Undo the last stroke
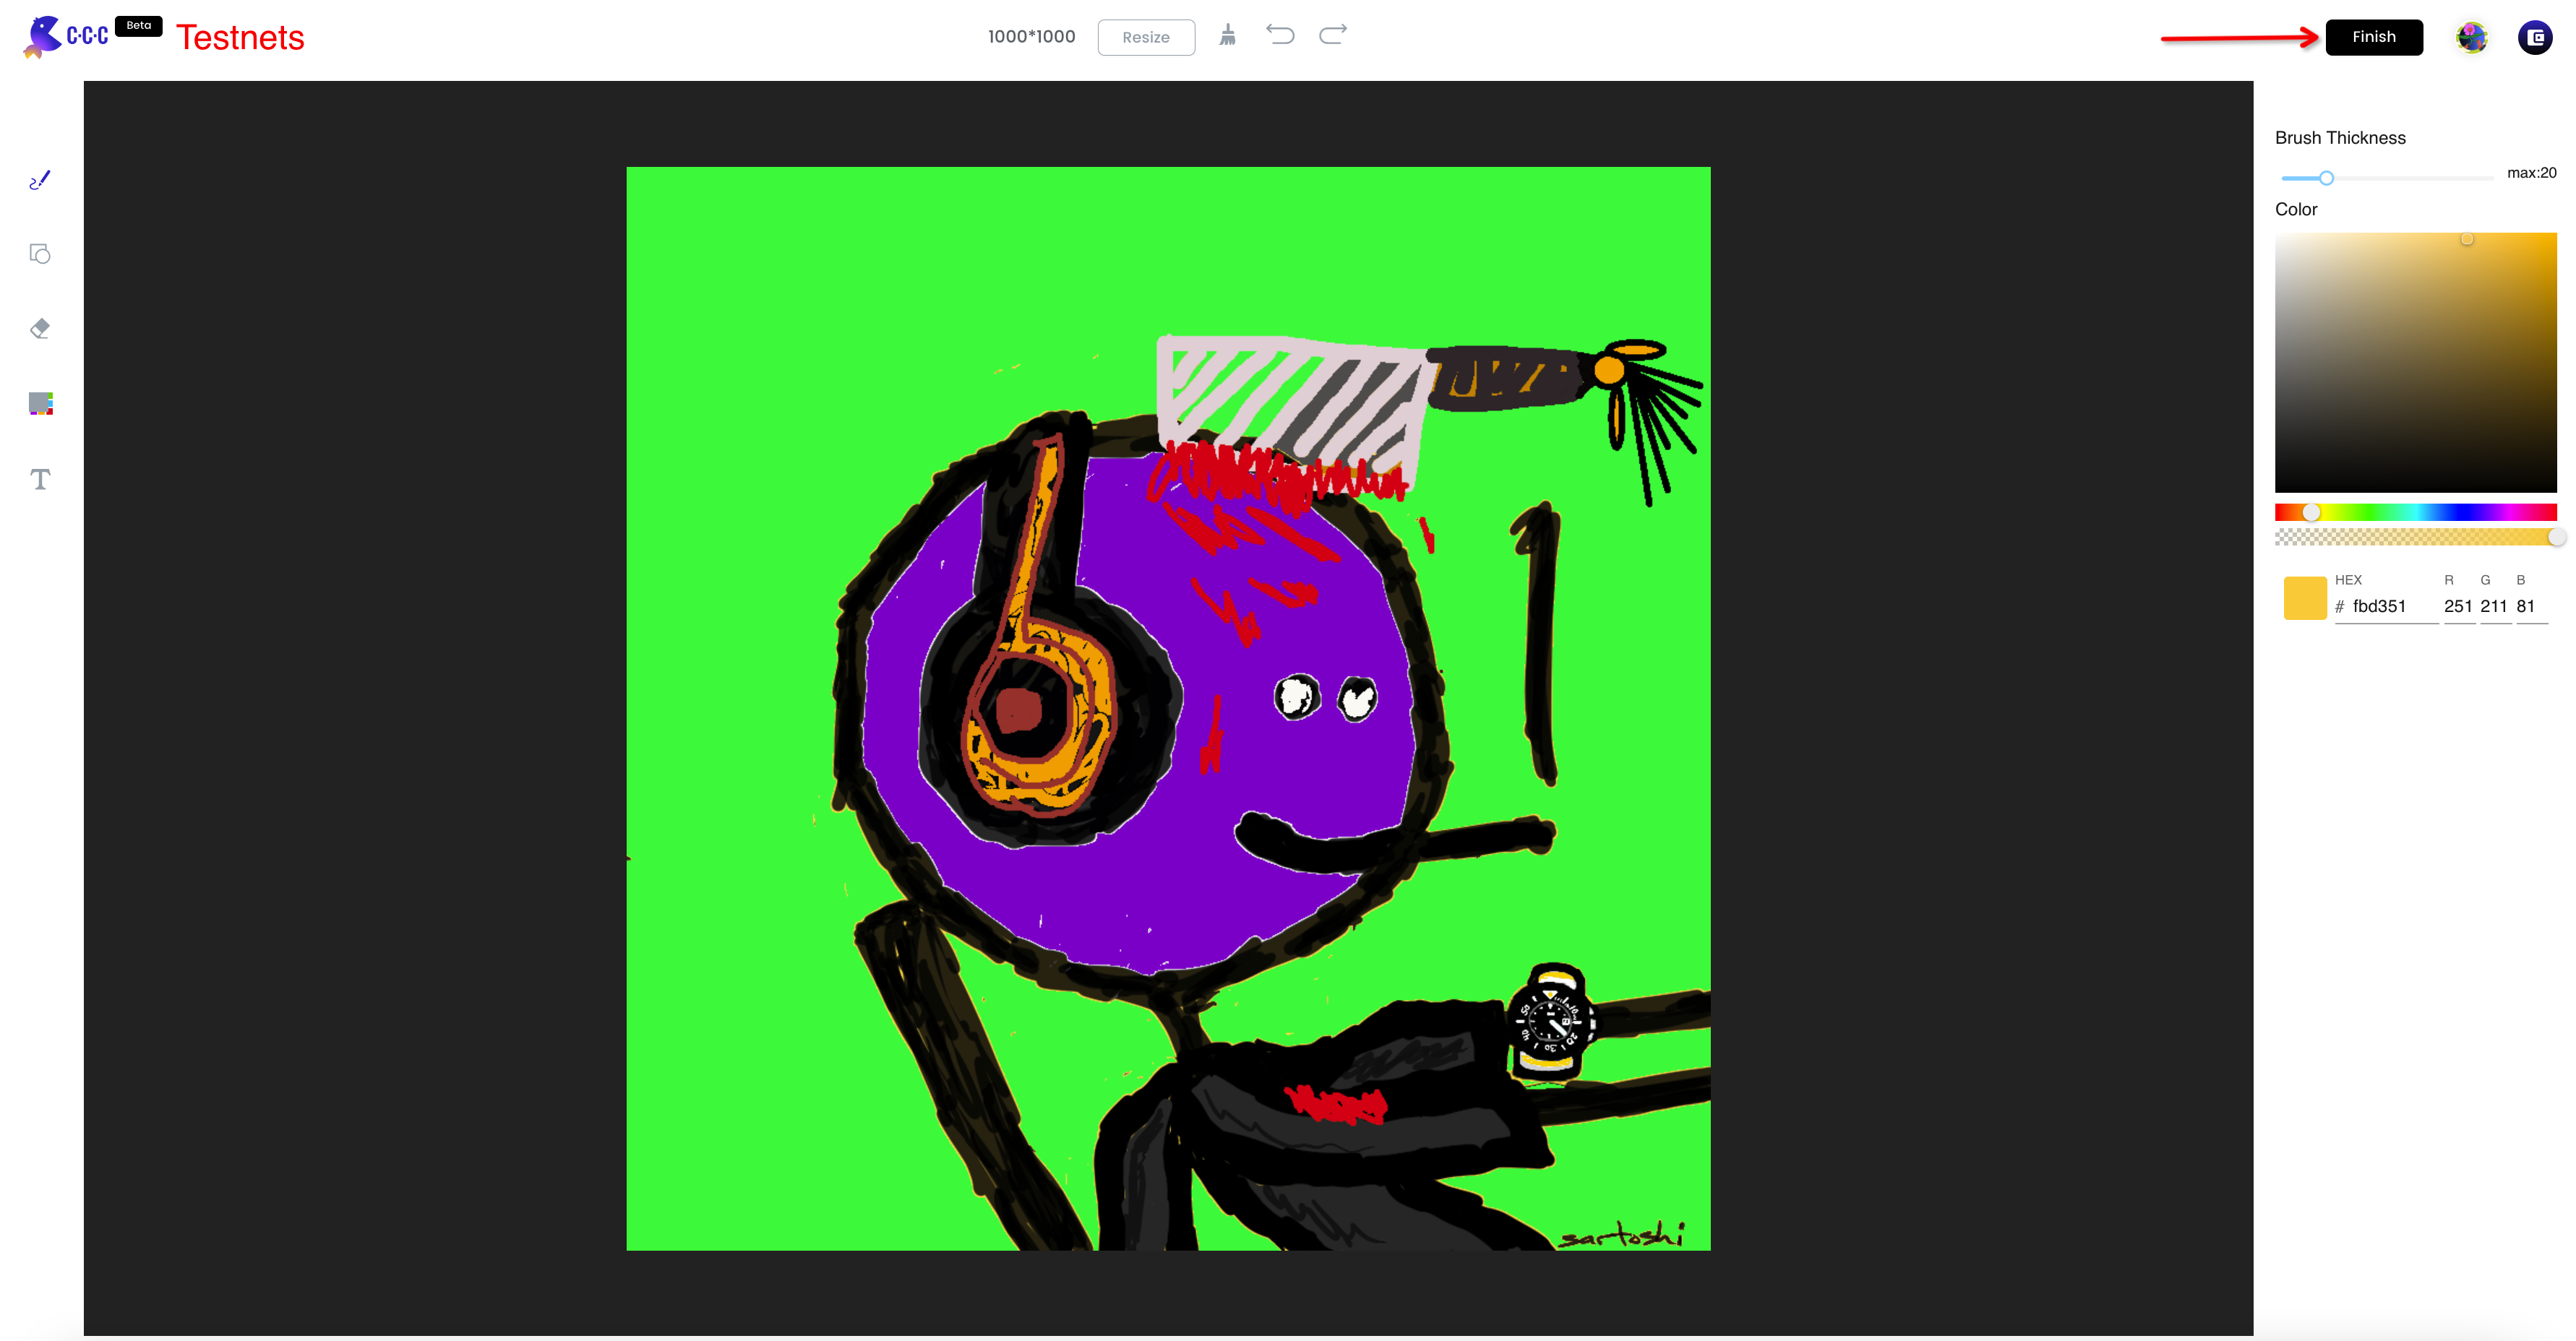 [x=1280, y=35]
